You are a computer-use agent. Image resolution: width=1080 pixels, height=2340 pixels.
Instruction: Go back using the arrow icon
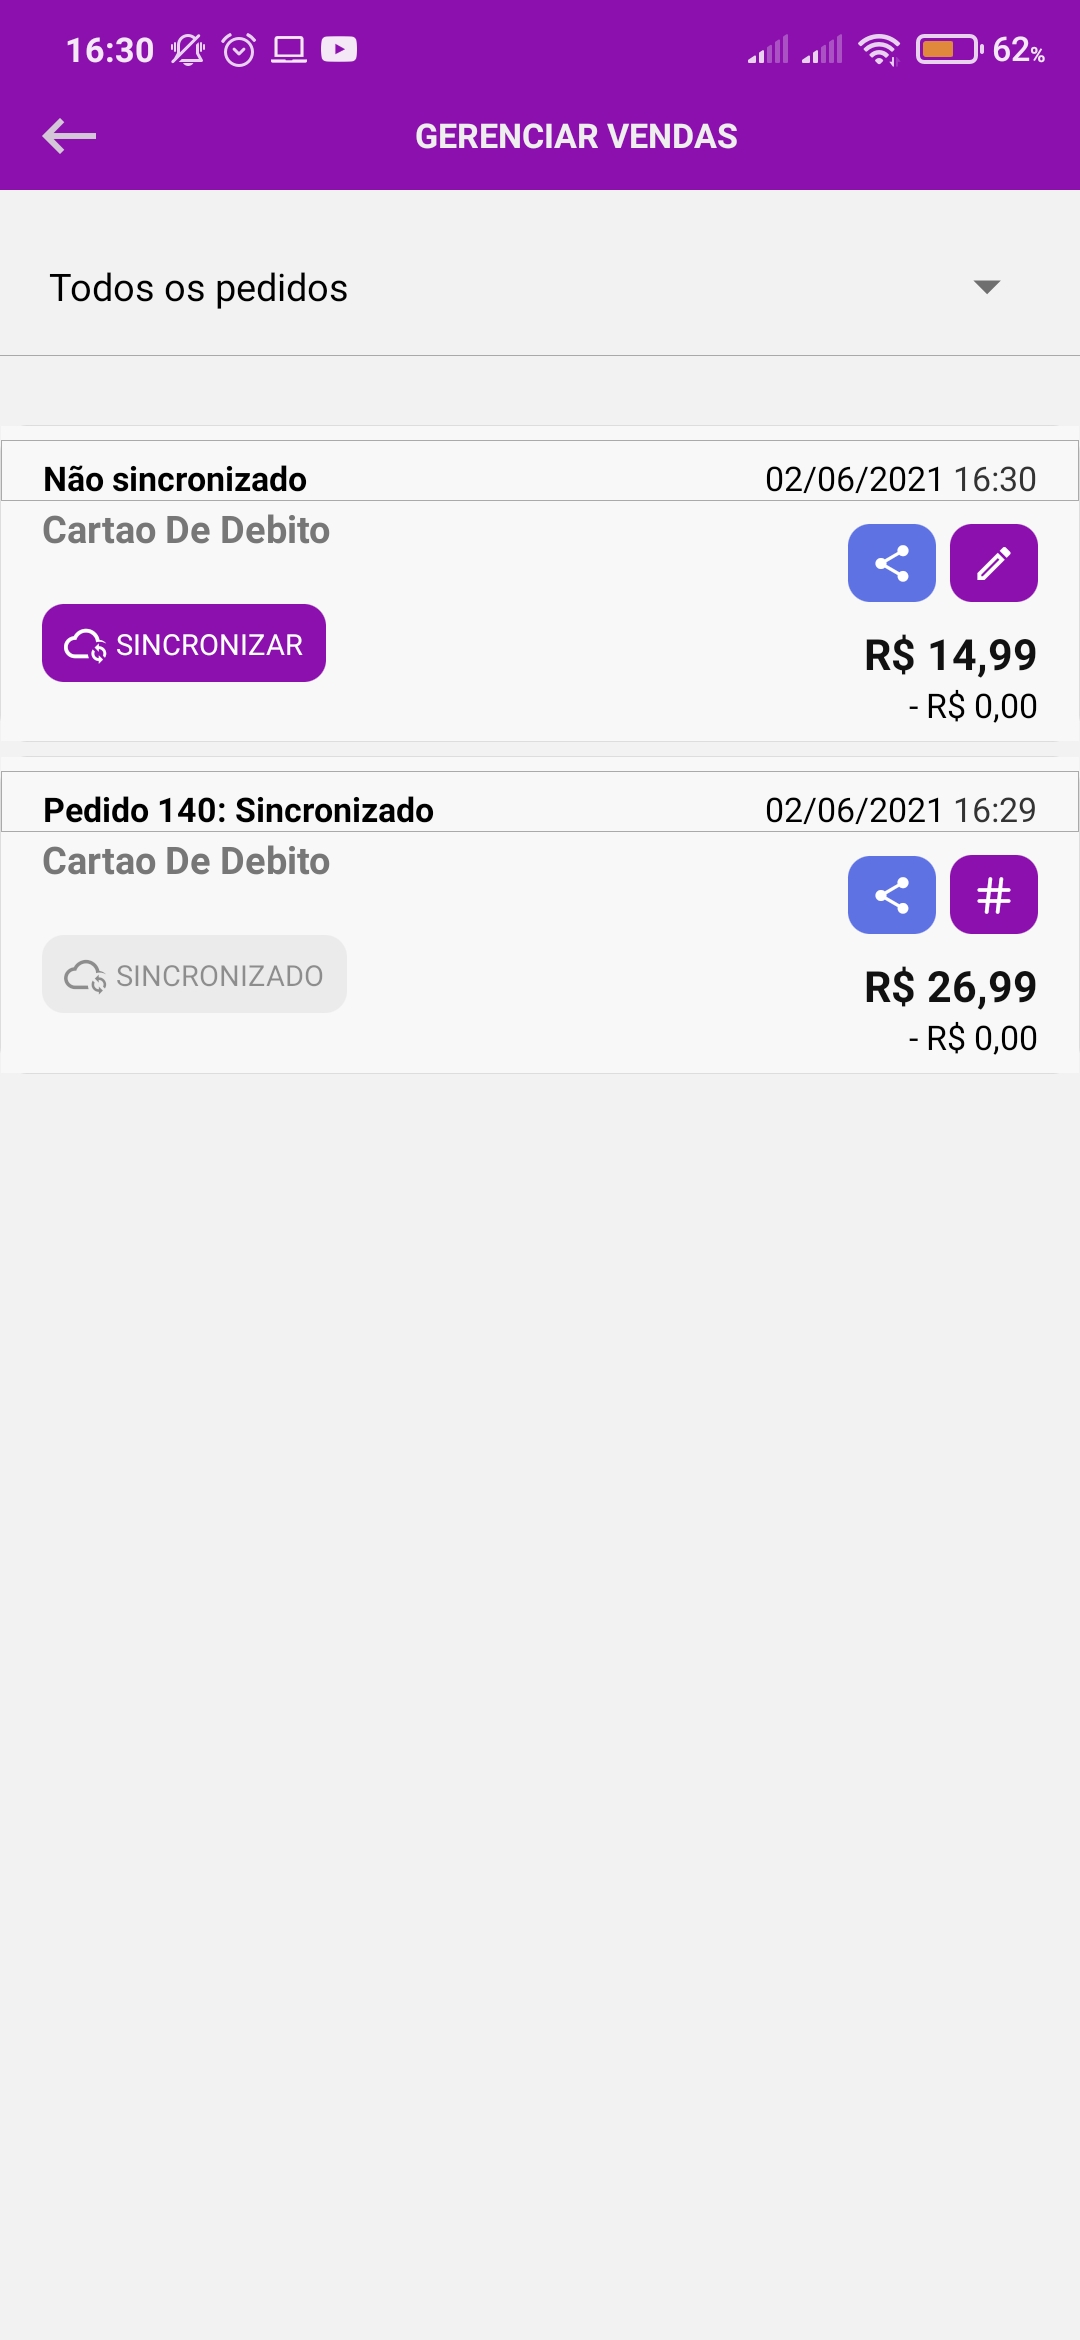coord(69,136)
